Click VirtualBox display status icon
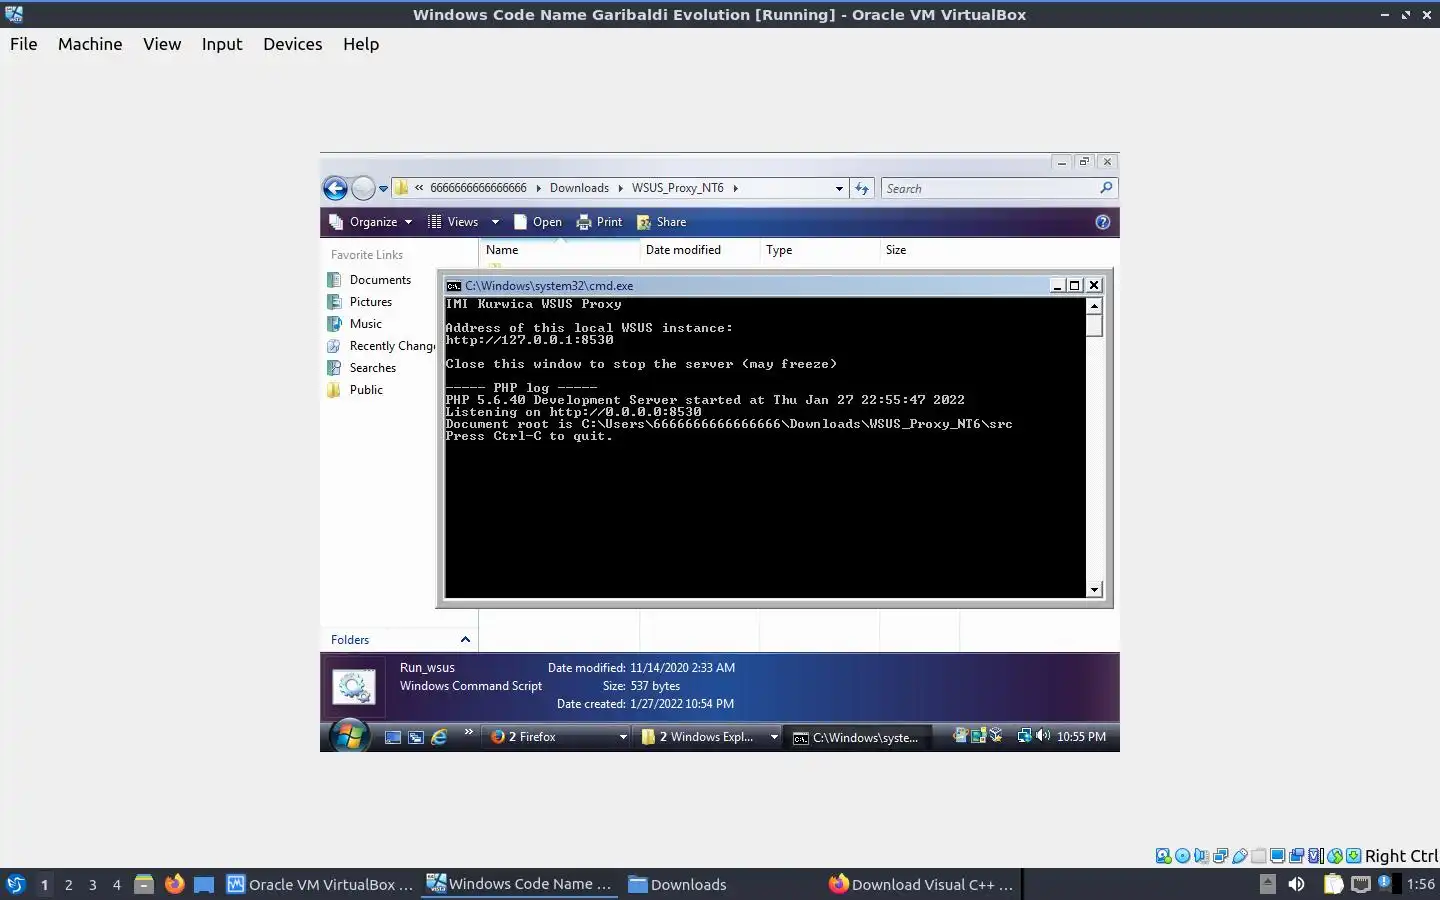Viewport: 1440px width, 900px height. (x=1278, y=856)
